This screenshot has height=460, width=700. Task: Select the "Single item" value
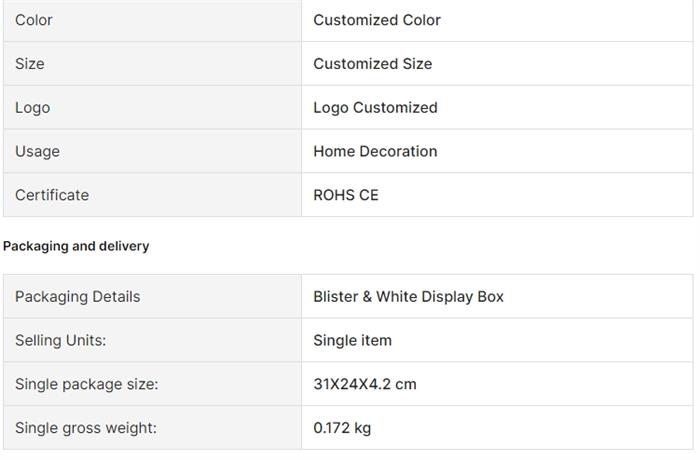[352, 341]
